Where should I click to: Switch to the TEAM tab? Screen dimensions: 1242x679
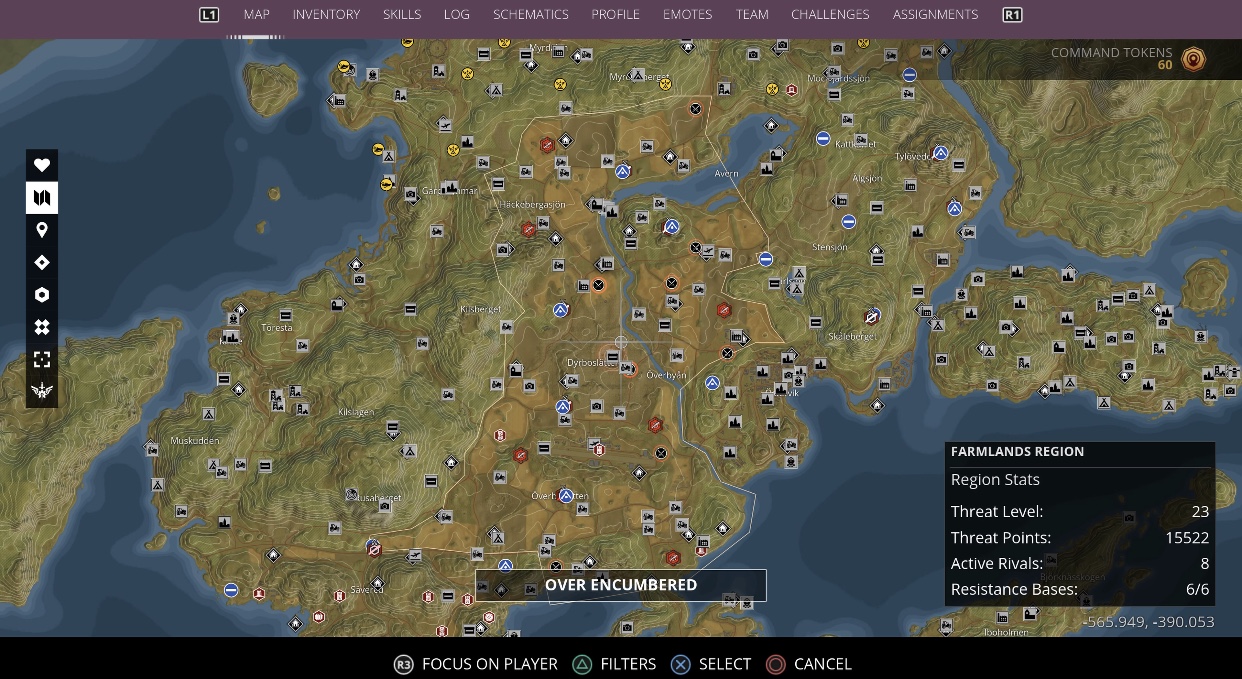pos(752,15)
